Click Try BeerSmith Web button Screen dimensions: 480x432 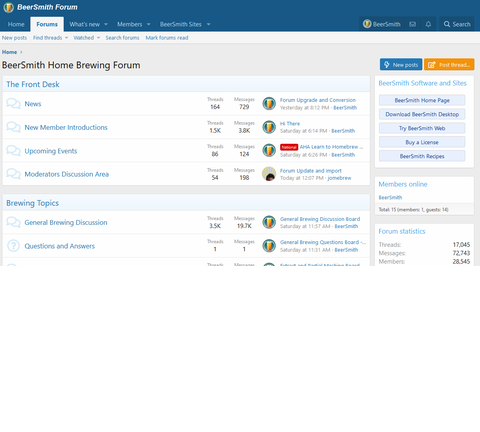point(422,128)
